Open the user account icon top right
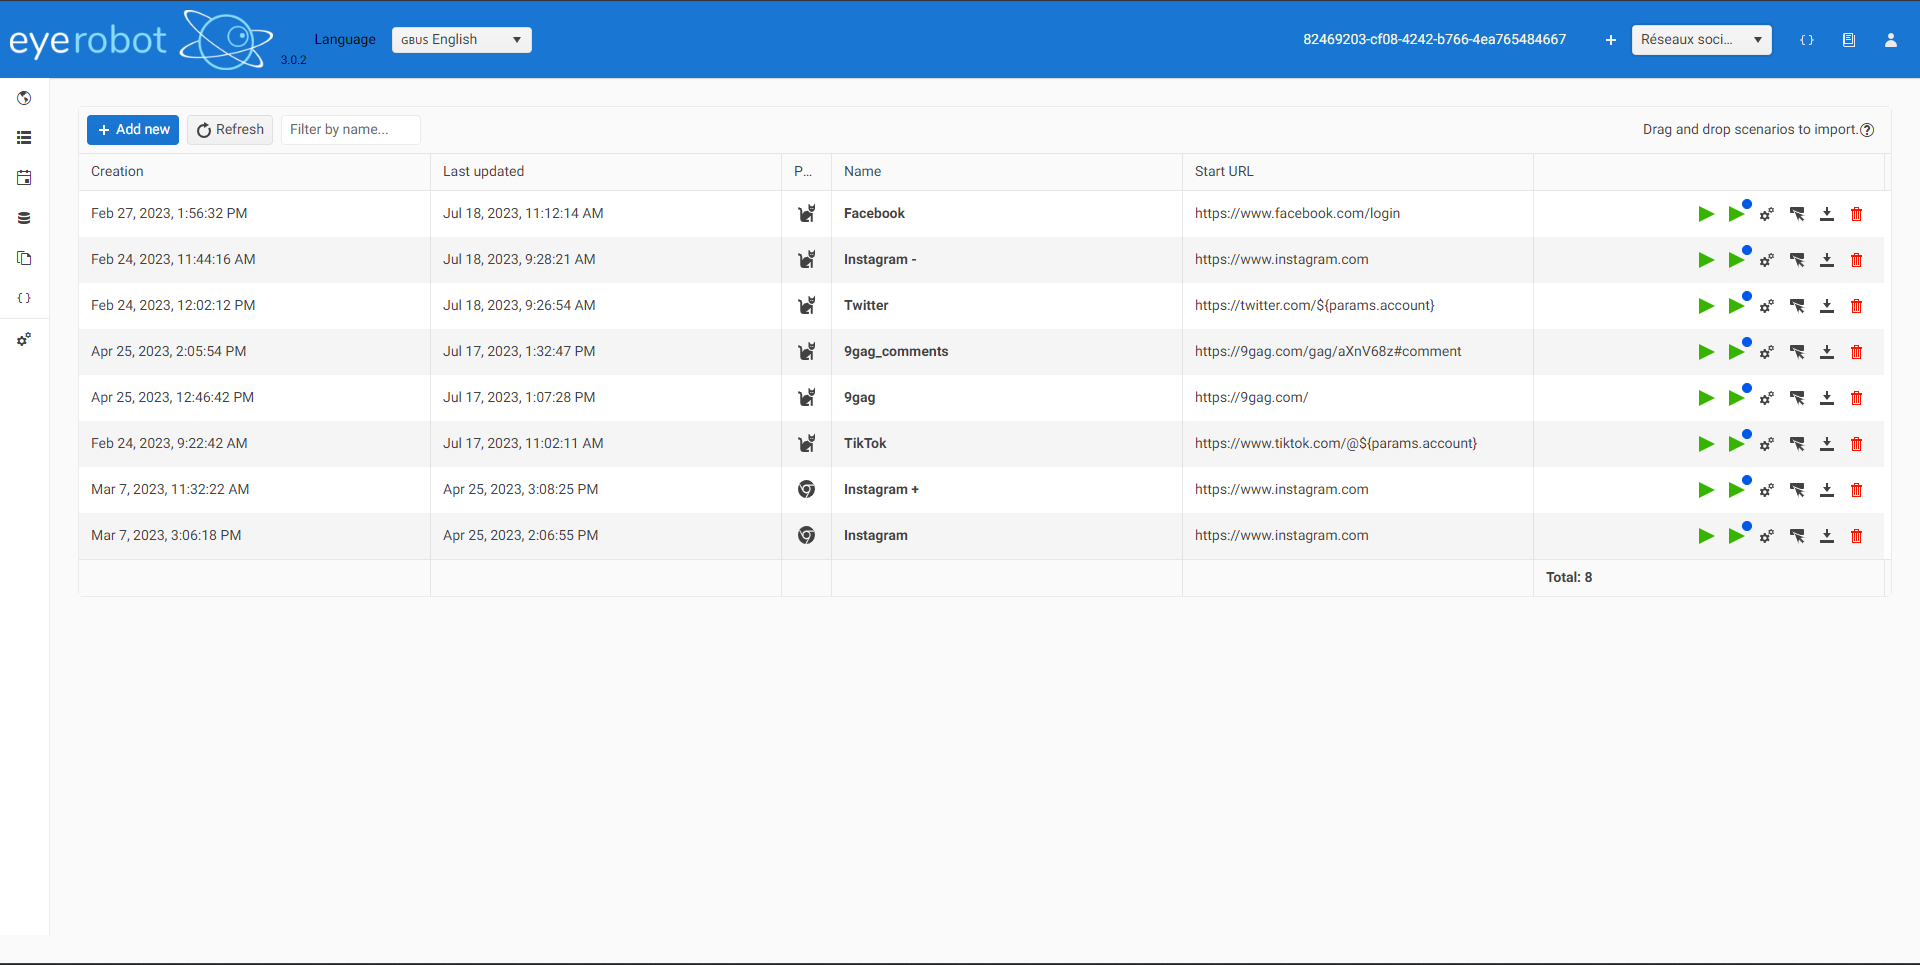 [x=1890, y=39]
